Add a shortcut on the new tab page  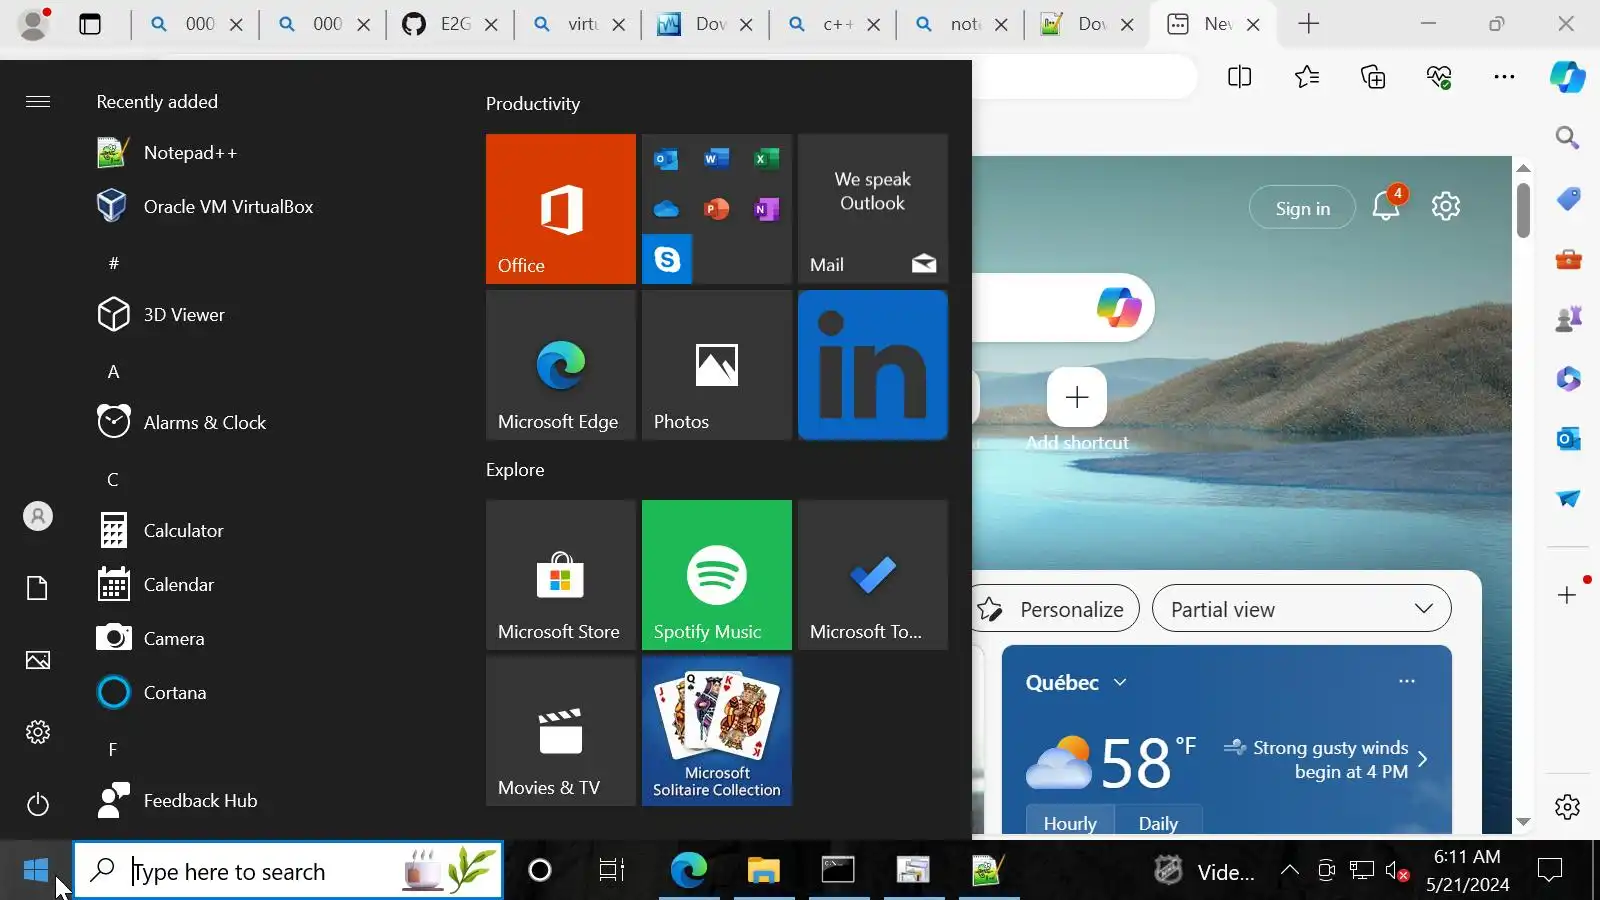point(1077,397)
